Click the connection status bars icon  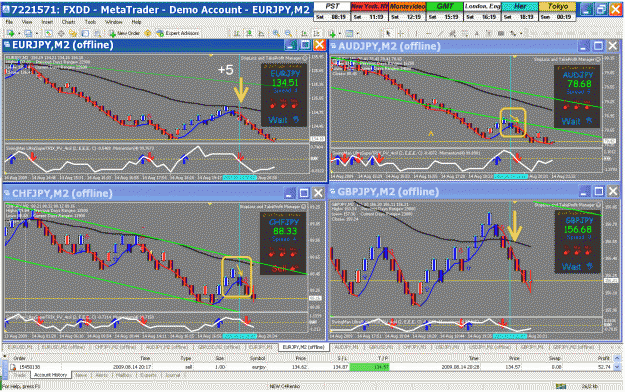(x=561, y=386)
